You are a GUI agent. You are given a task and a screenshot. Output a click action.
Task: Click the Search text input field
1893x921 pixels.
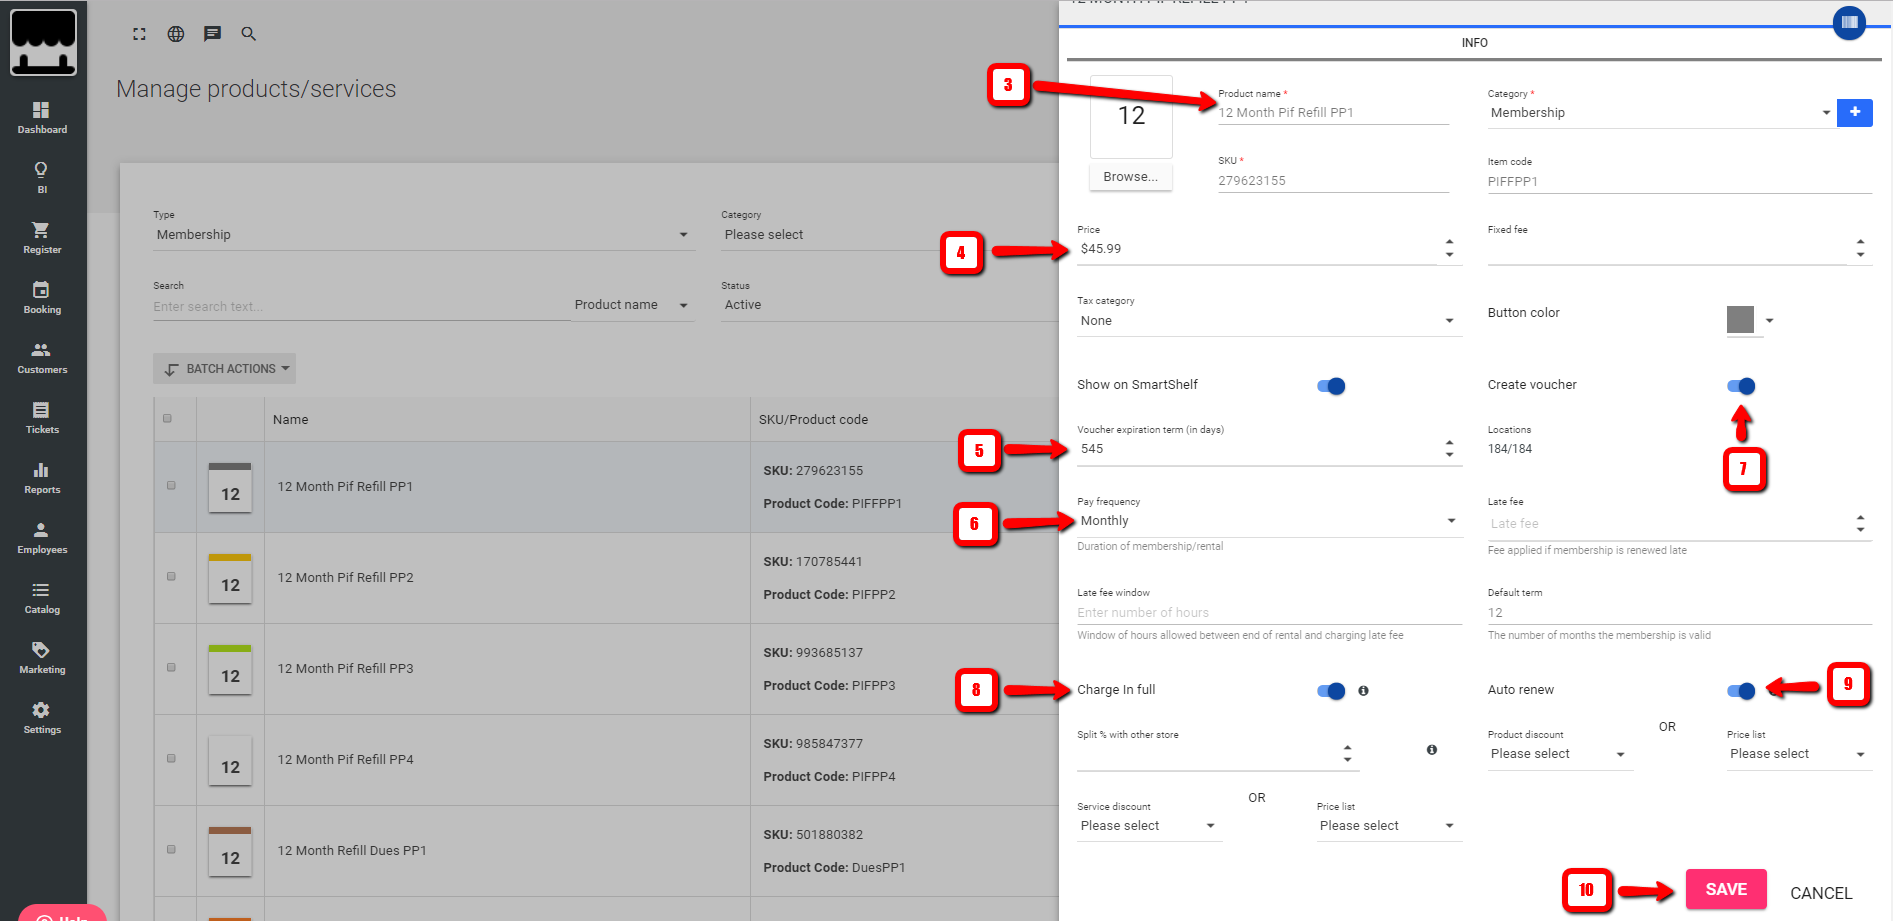361,307
